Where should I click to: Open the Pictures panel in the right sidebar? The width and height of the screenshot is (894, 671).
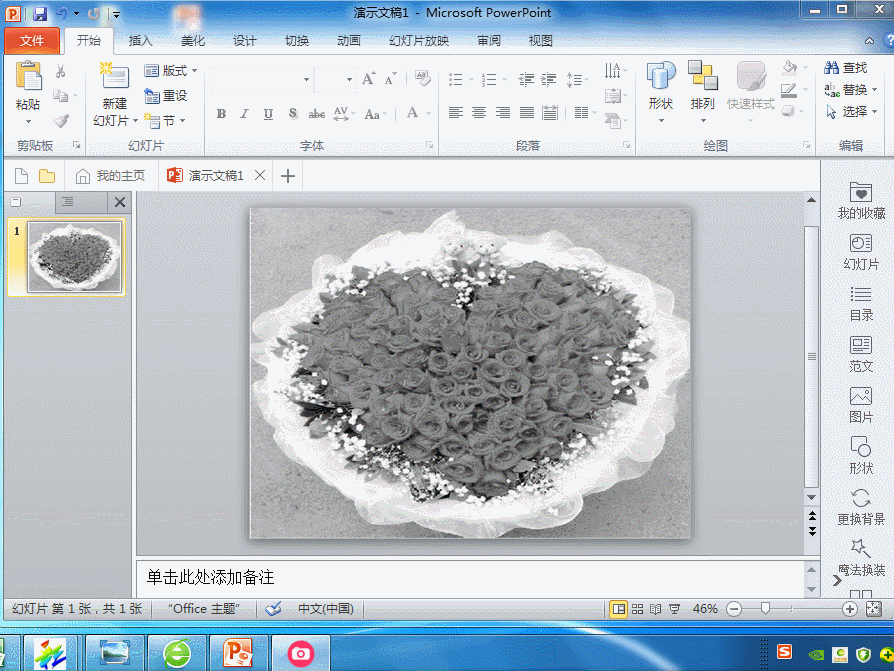pyautogui.click(x=861, y=405)
